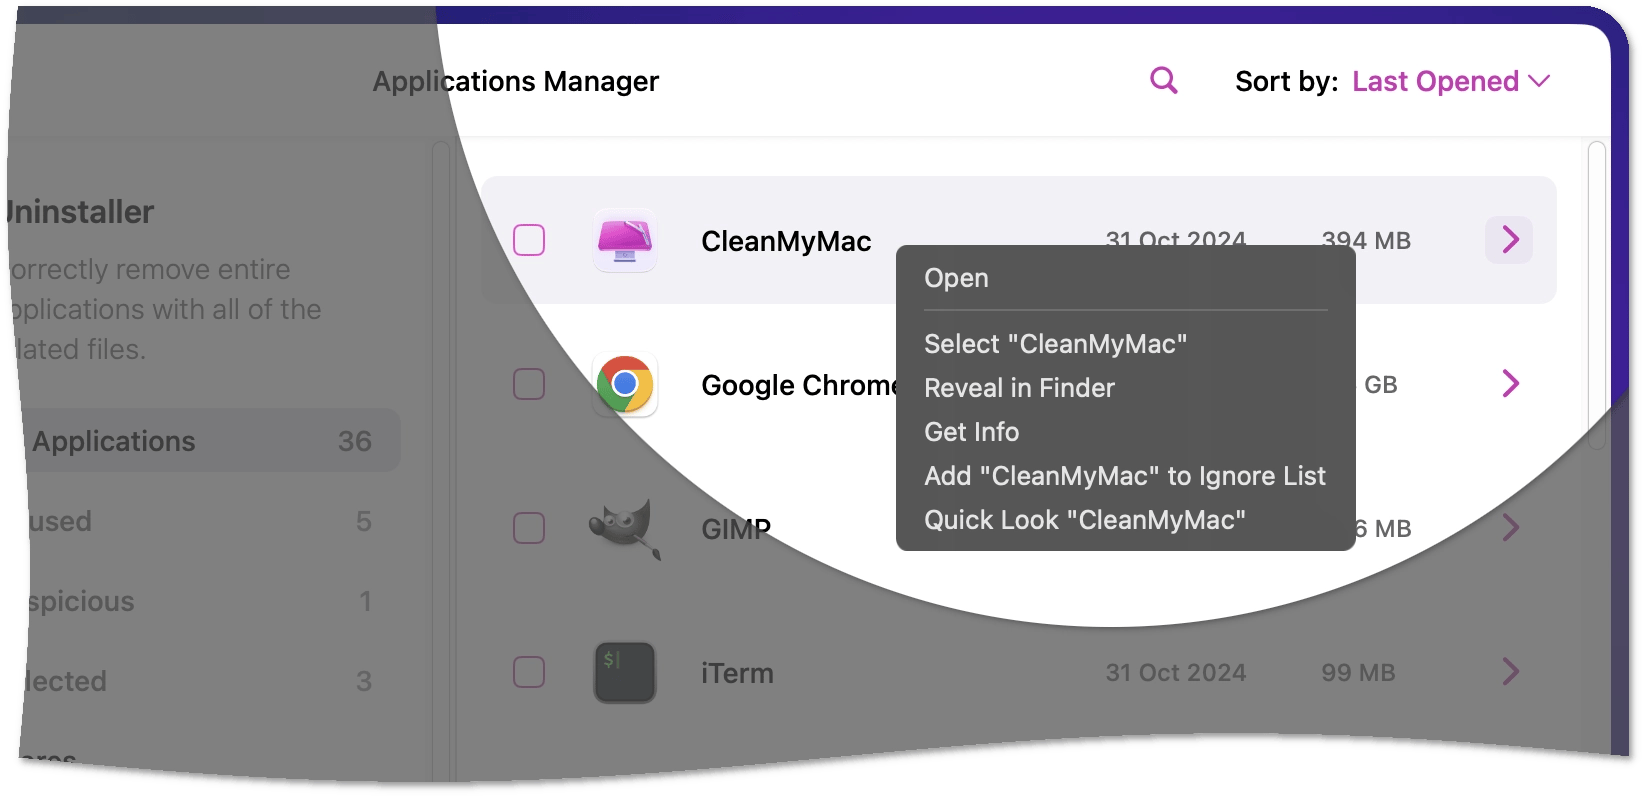Tick the GIMP checkbox
This screenshot has height=796, width=1642.
point(529,528)
